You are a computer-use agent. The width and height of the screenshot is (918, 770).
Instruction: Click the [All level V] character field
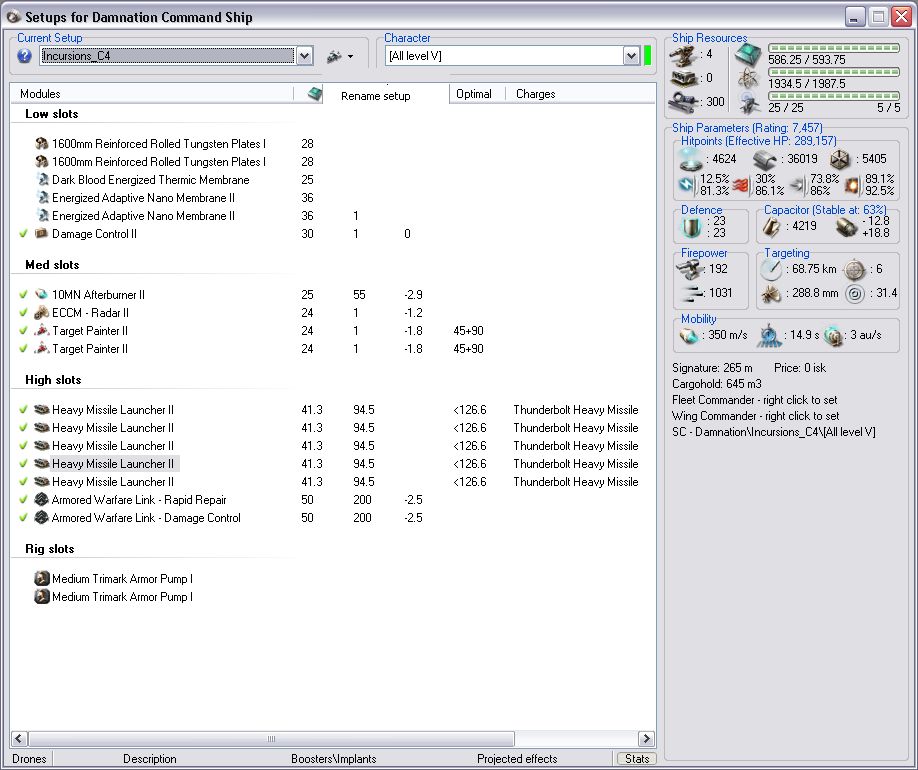click(504, 56)
